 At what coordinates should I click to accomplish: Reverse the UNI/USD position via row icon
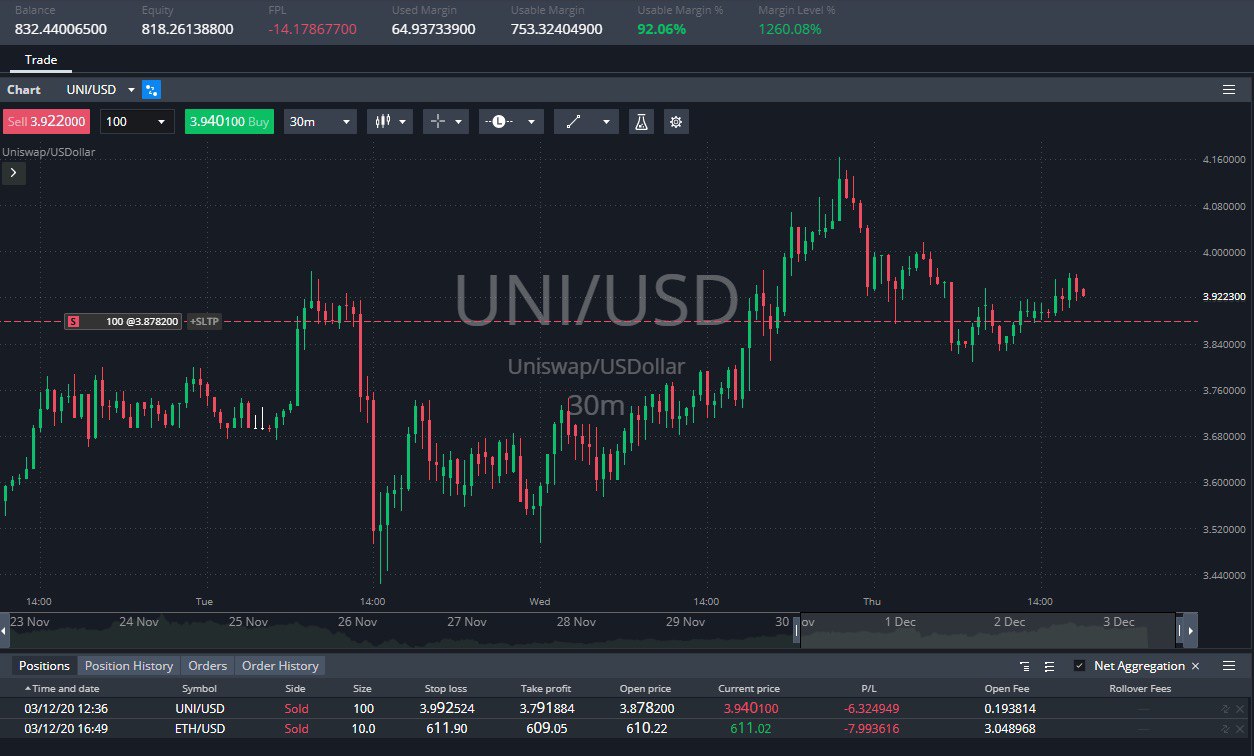[1225, 708]
